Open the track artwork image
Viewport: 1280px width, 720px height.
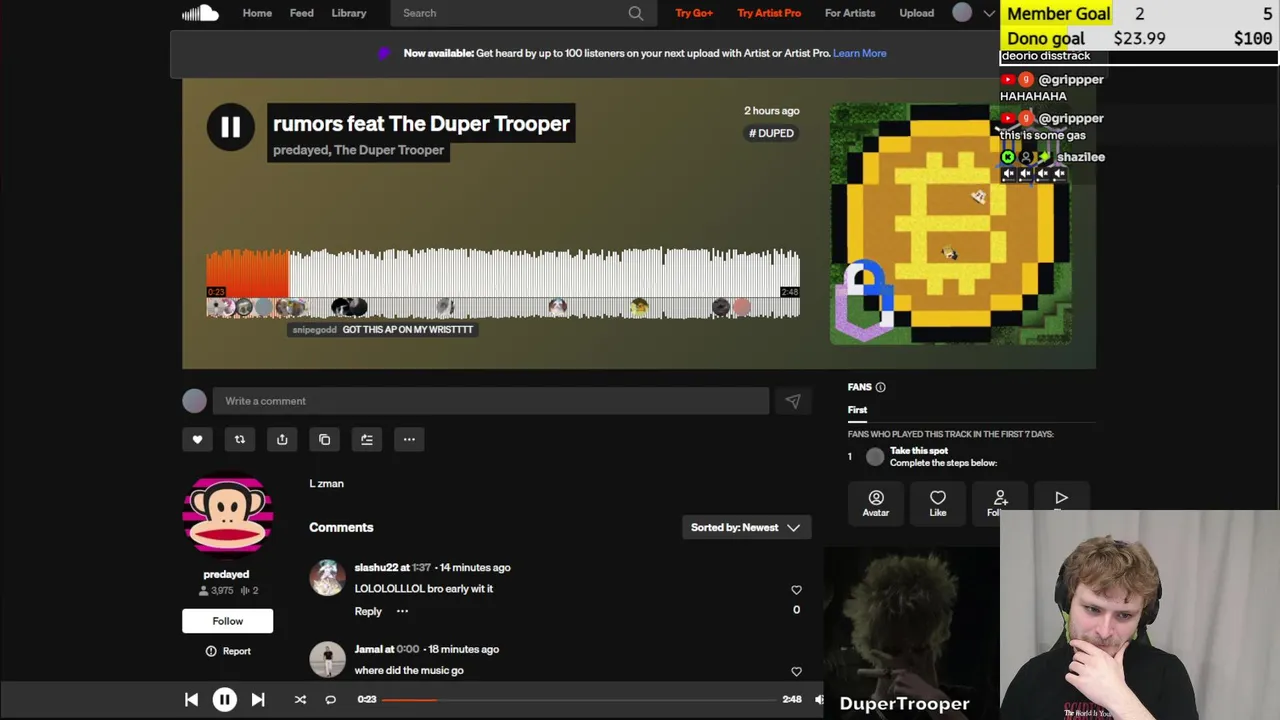tap(950, 224)
